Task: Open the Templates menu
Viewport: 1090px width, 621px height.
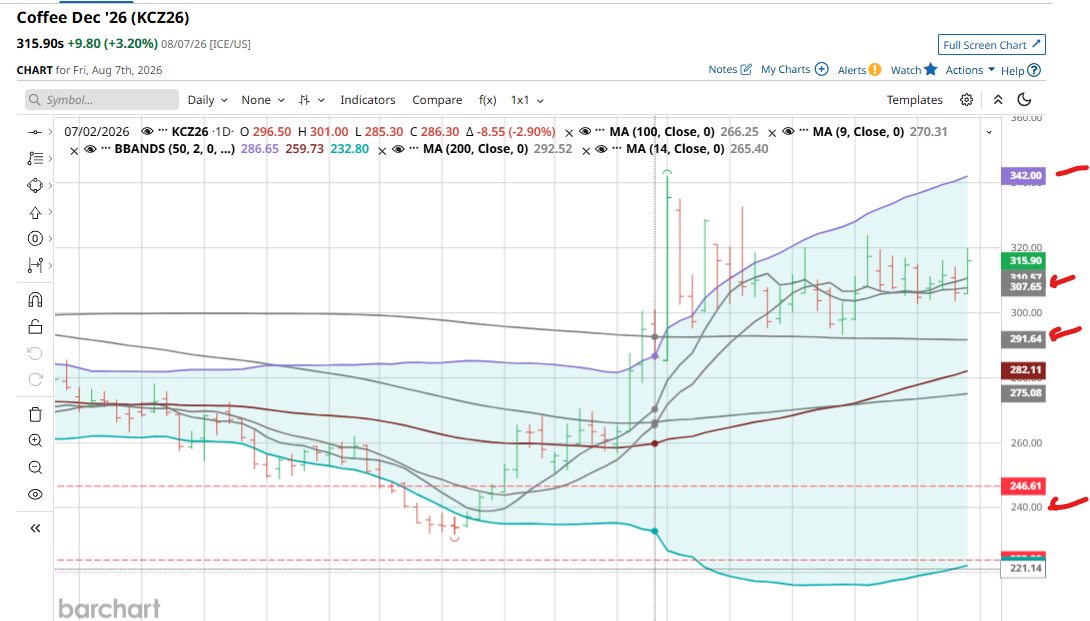Action: coord(915,99)
